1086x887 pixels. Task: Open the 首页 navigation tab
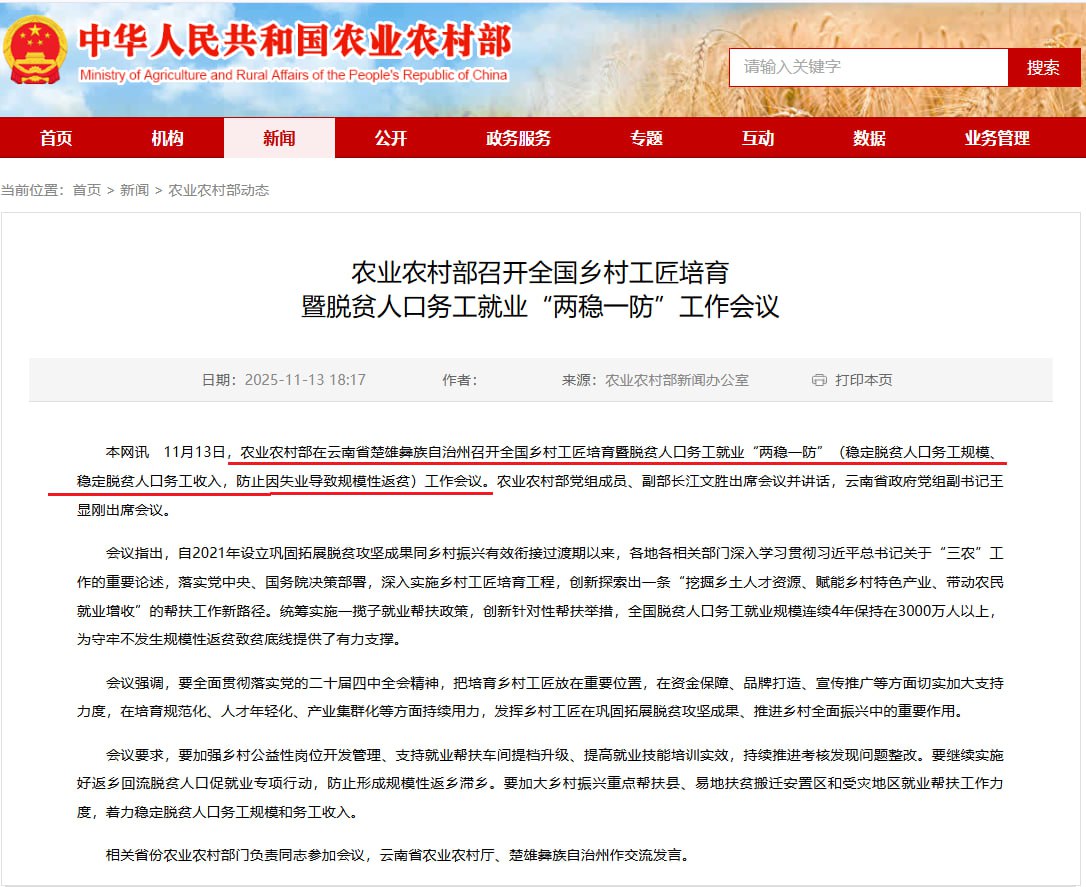[x=56, y=139]
